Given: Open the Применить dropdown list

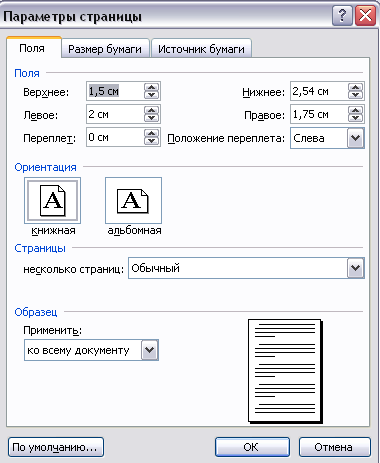Looking at the screenshot, I should pos(149,350).
